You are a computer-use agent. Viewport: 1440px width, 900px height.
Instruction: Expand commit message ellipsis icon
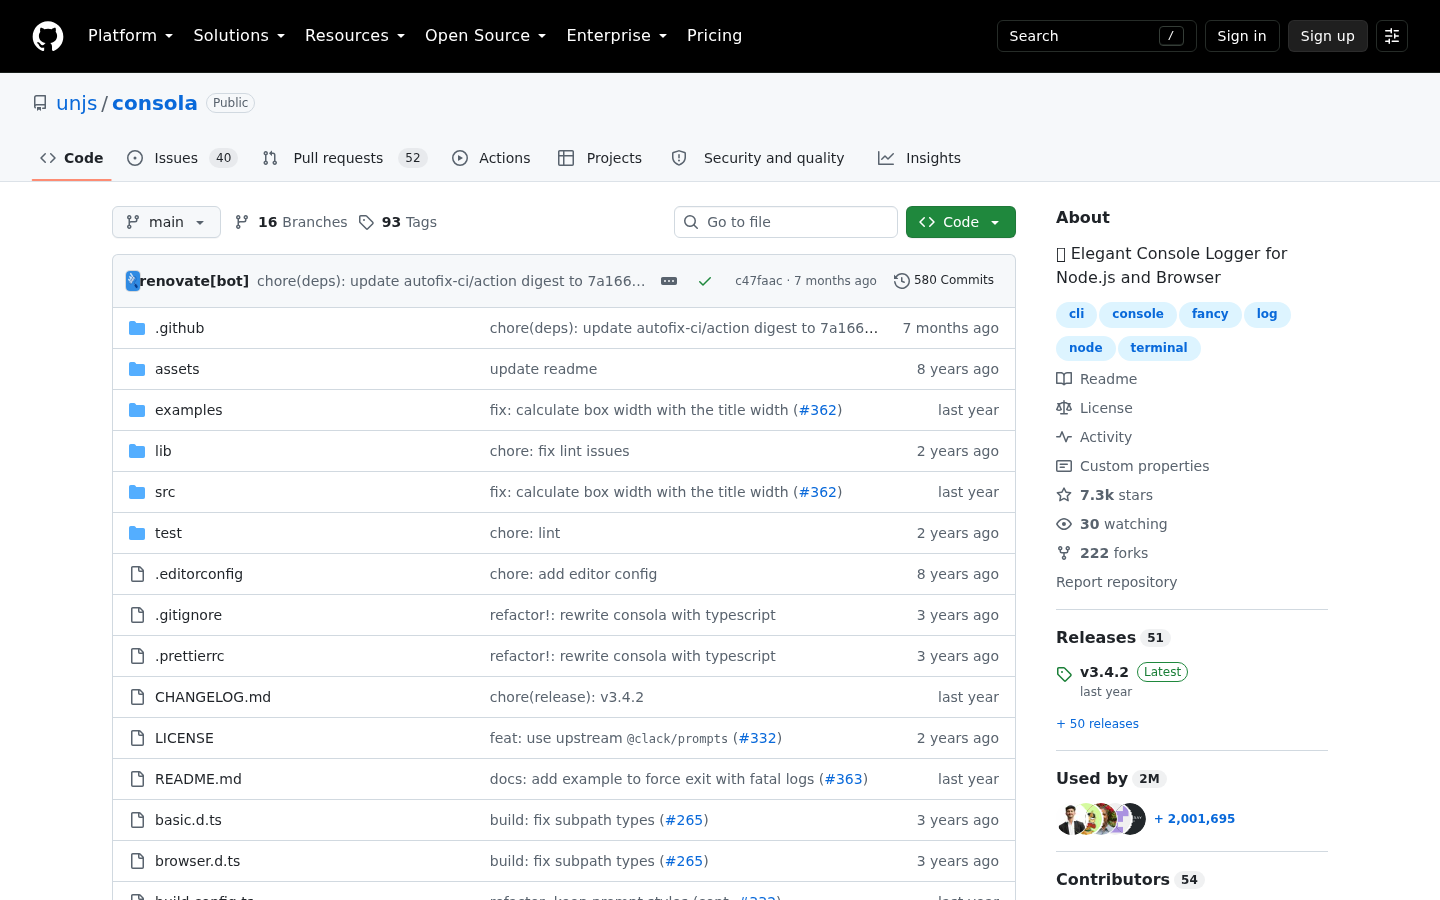(669, 281)
